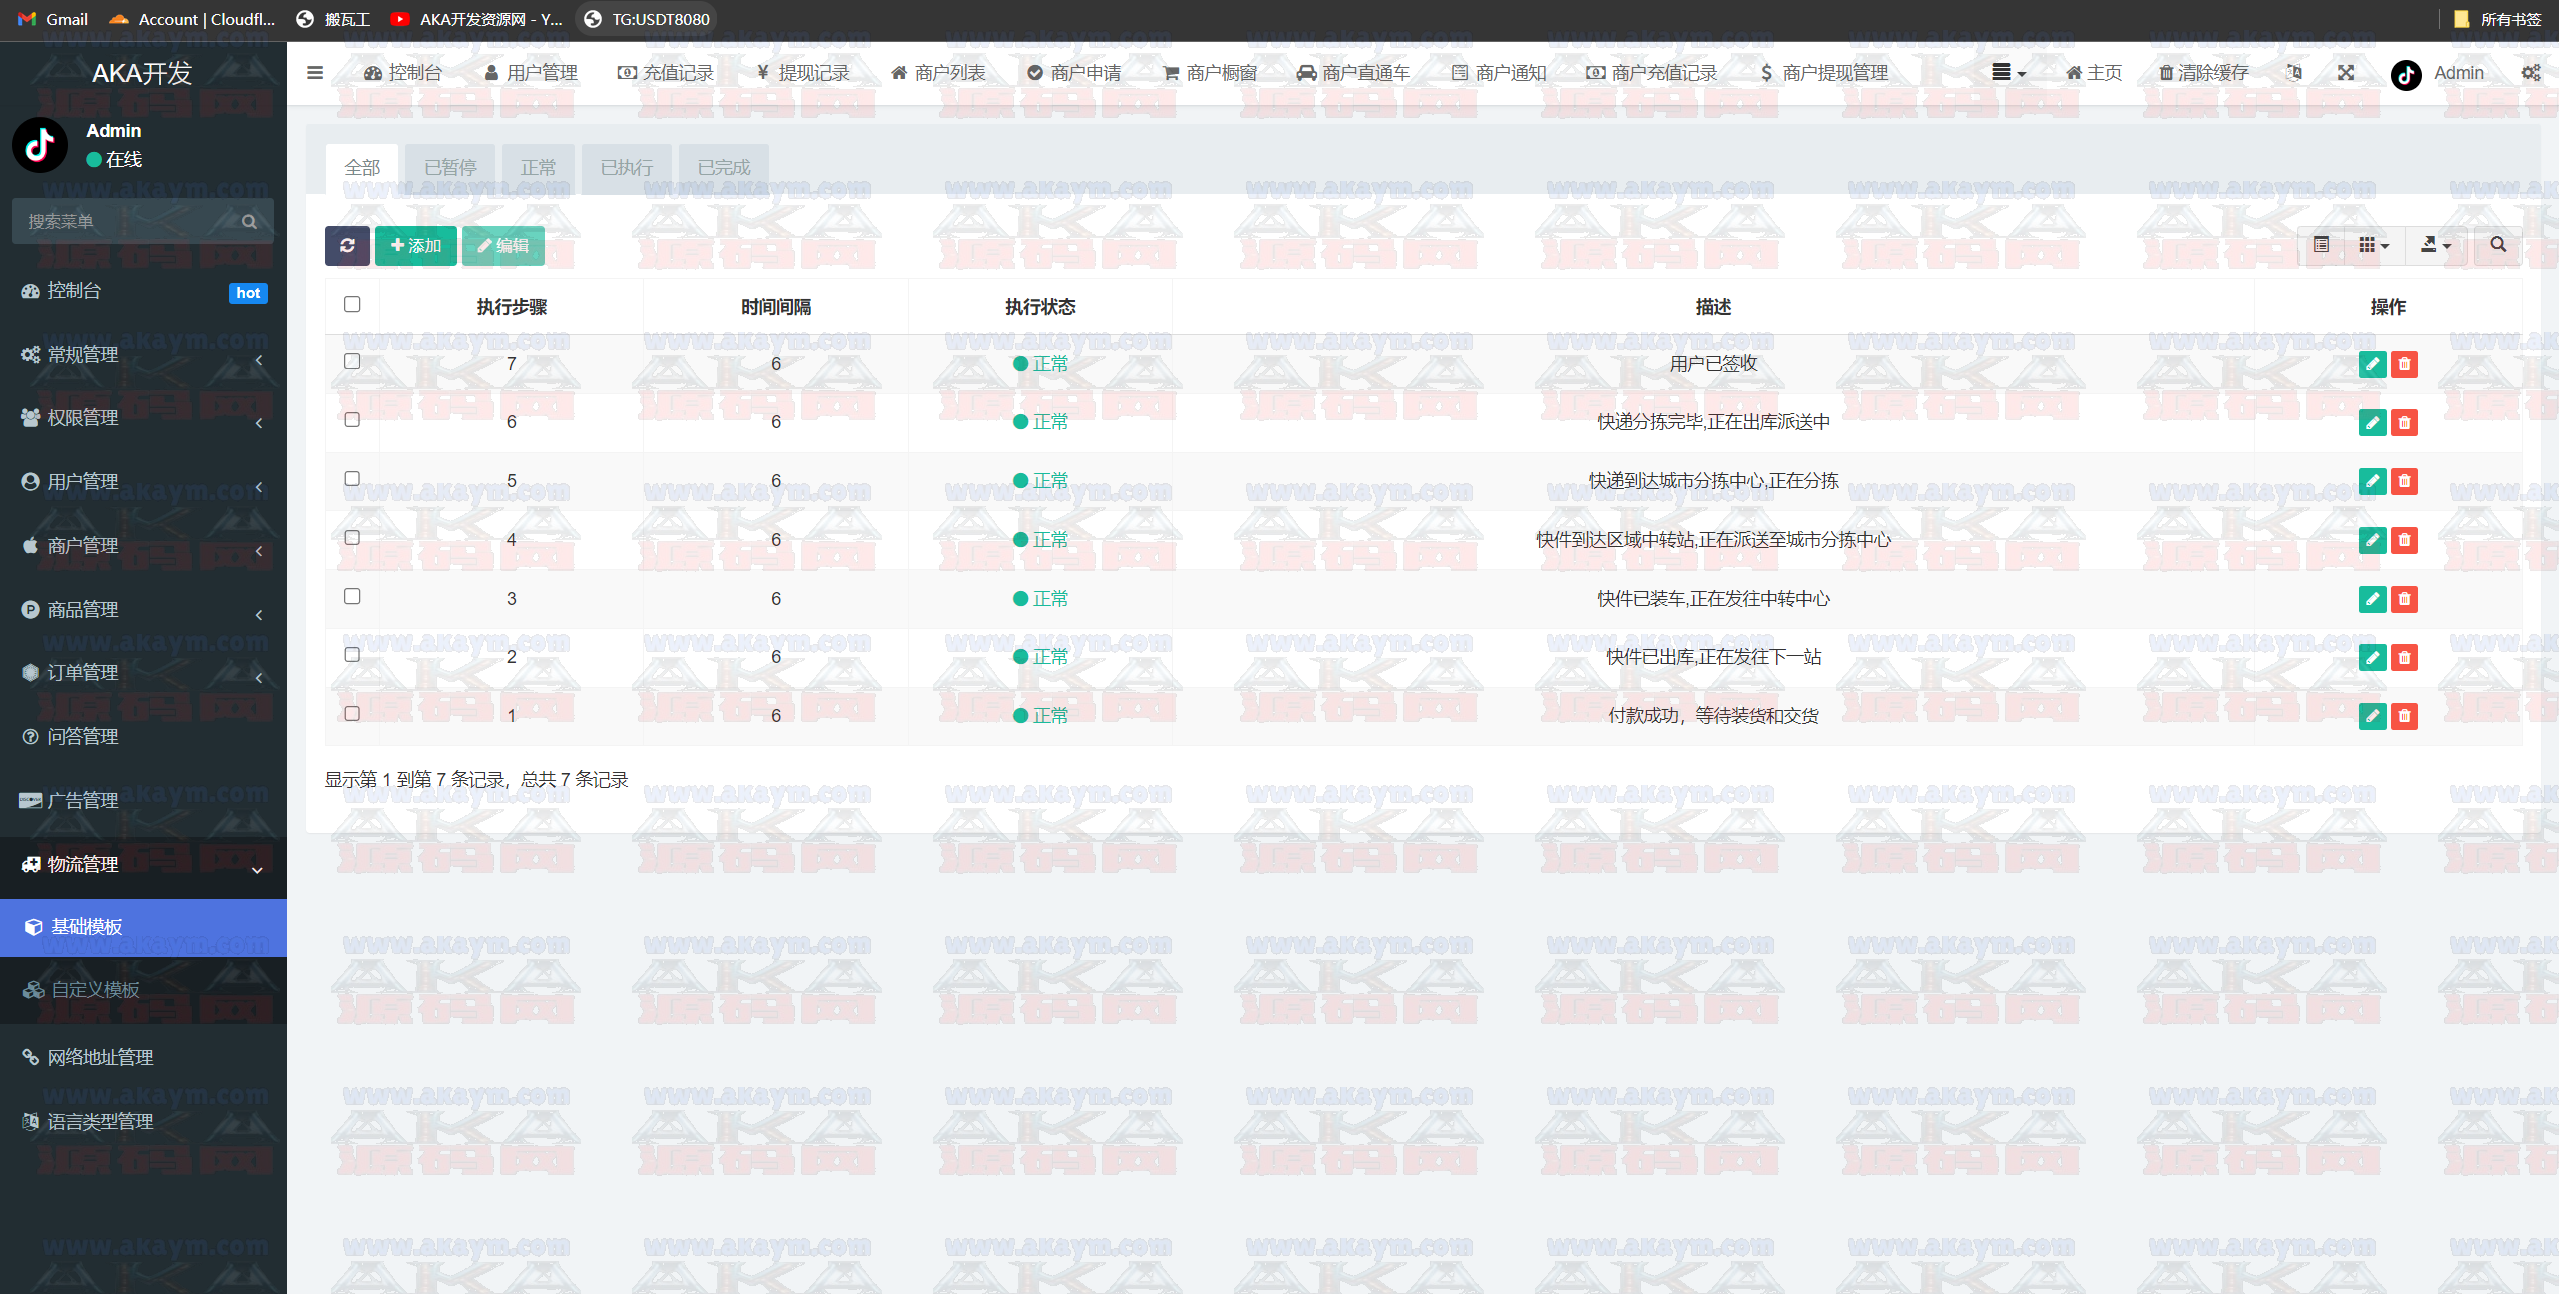
Task: Click the refresh table icon button
Action: point(347,246)
